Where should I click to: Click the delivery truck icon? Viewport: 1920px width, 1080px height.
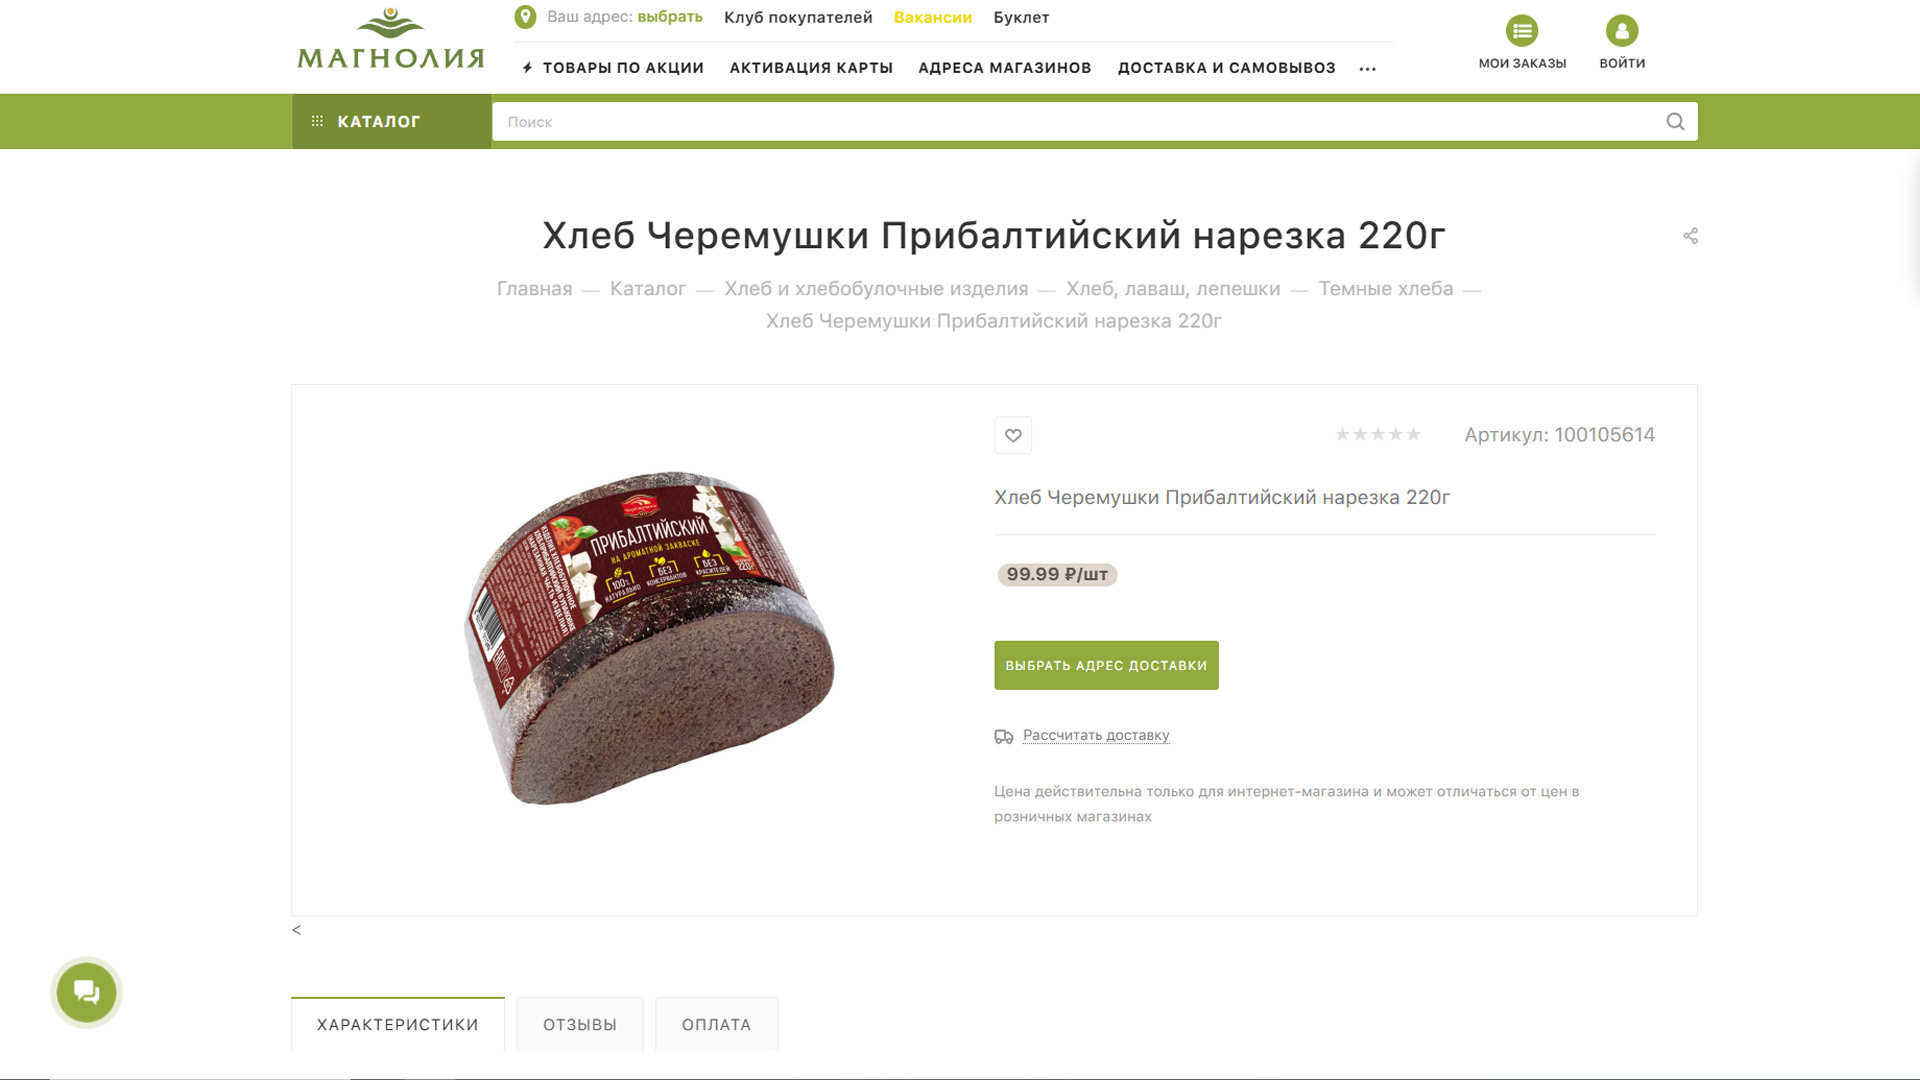[x=1004, y=736]
